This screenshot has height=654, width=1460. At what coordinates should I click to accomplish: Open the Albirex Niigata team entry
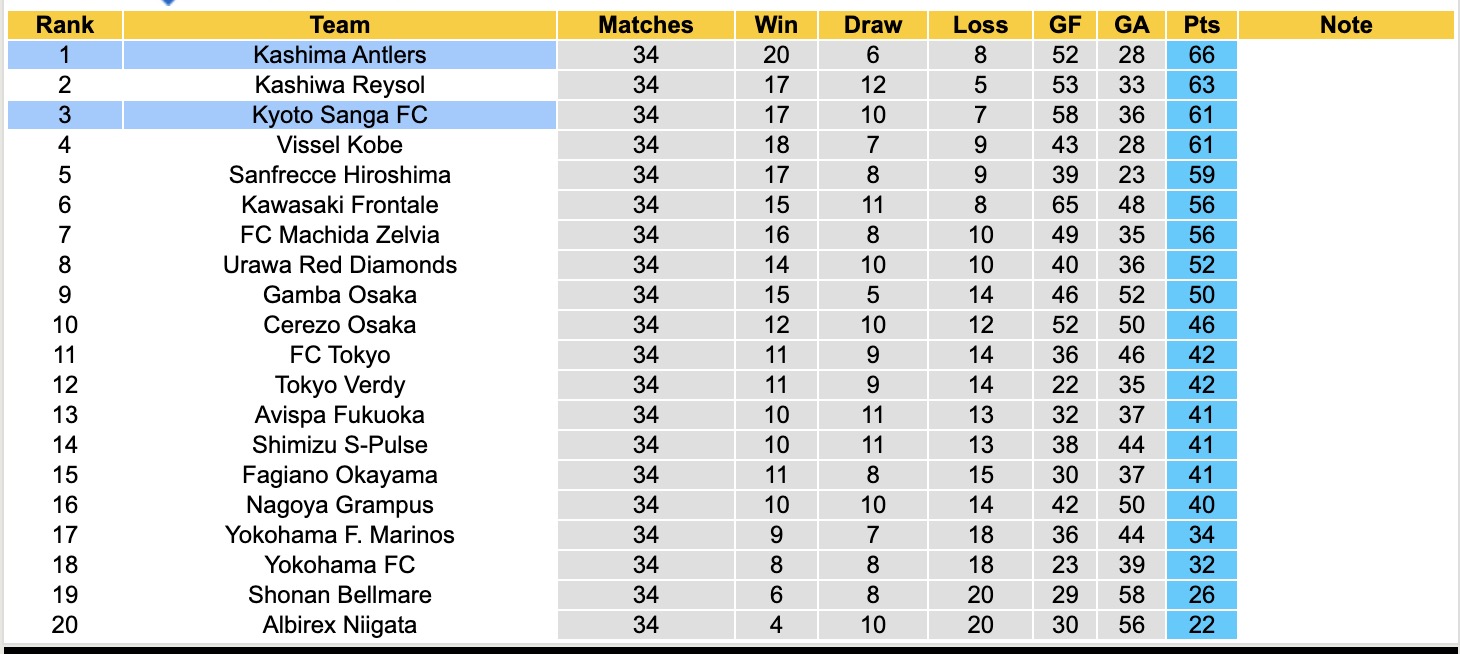coord(340,625)
